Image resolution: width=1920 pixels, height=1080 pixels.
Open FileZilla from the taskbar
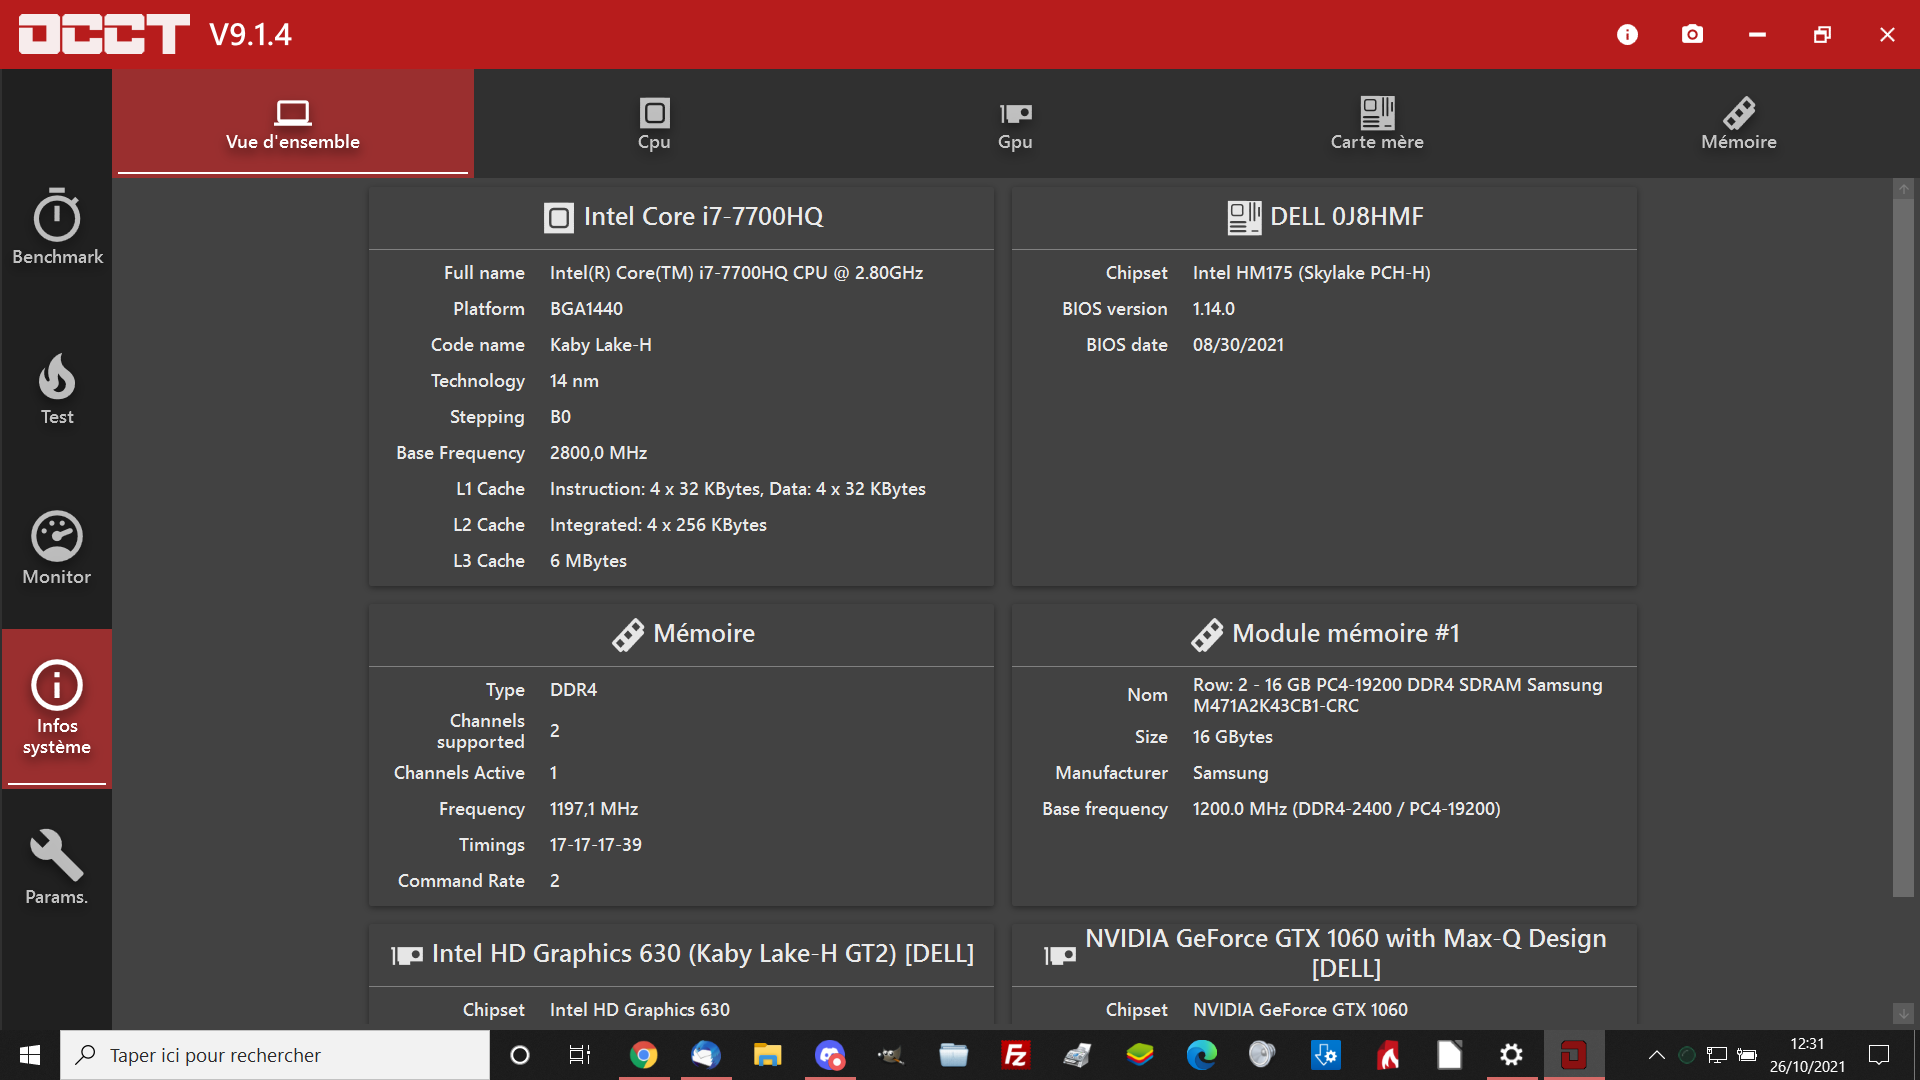pos(1015,1055)
